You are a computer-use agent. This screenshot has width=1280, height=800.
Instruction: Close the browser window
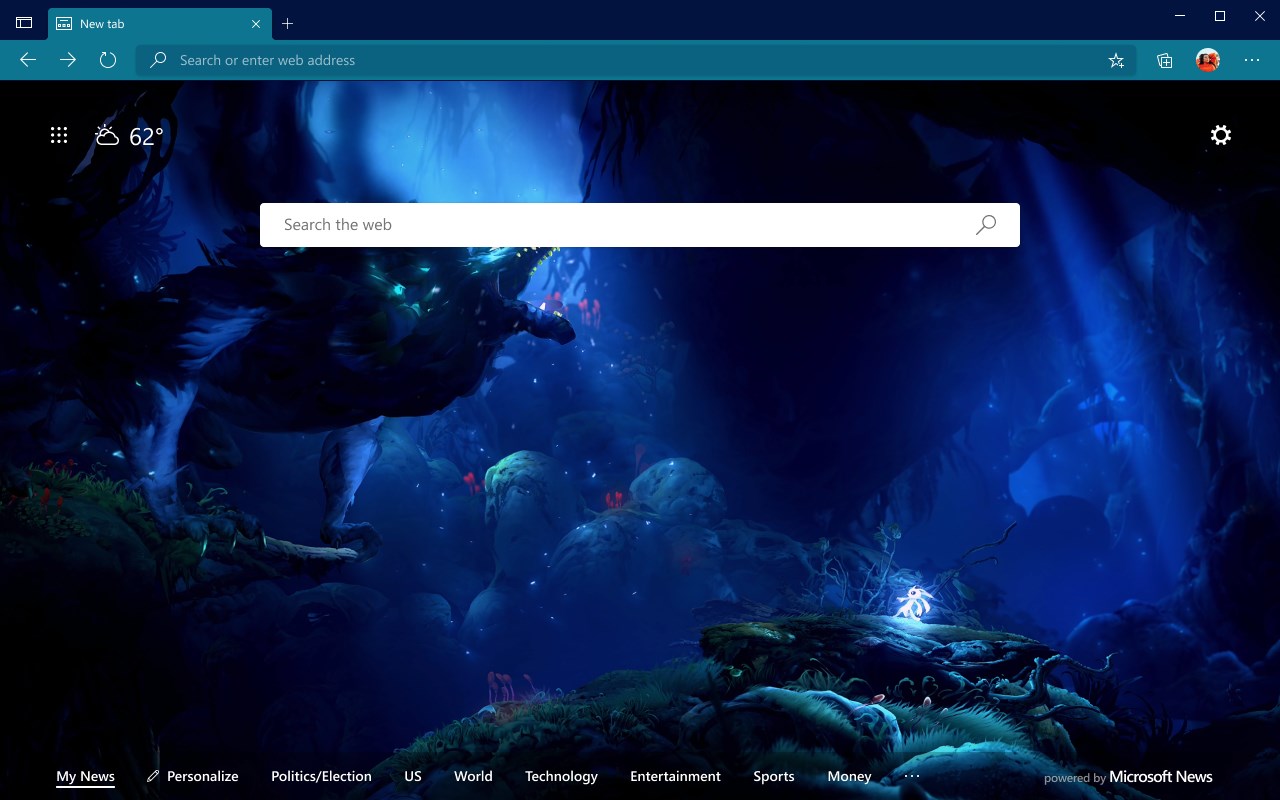pos(1260,16)
